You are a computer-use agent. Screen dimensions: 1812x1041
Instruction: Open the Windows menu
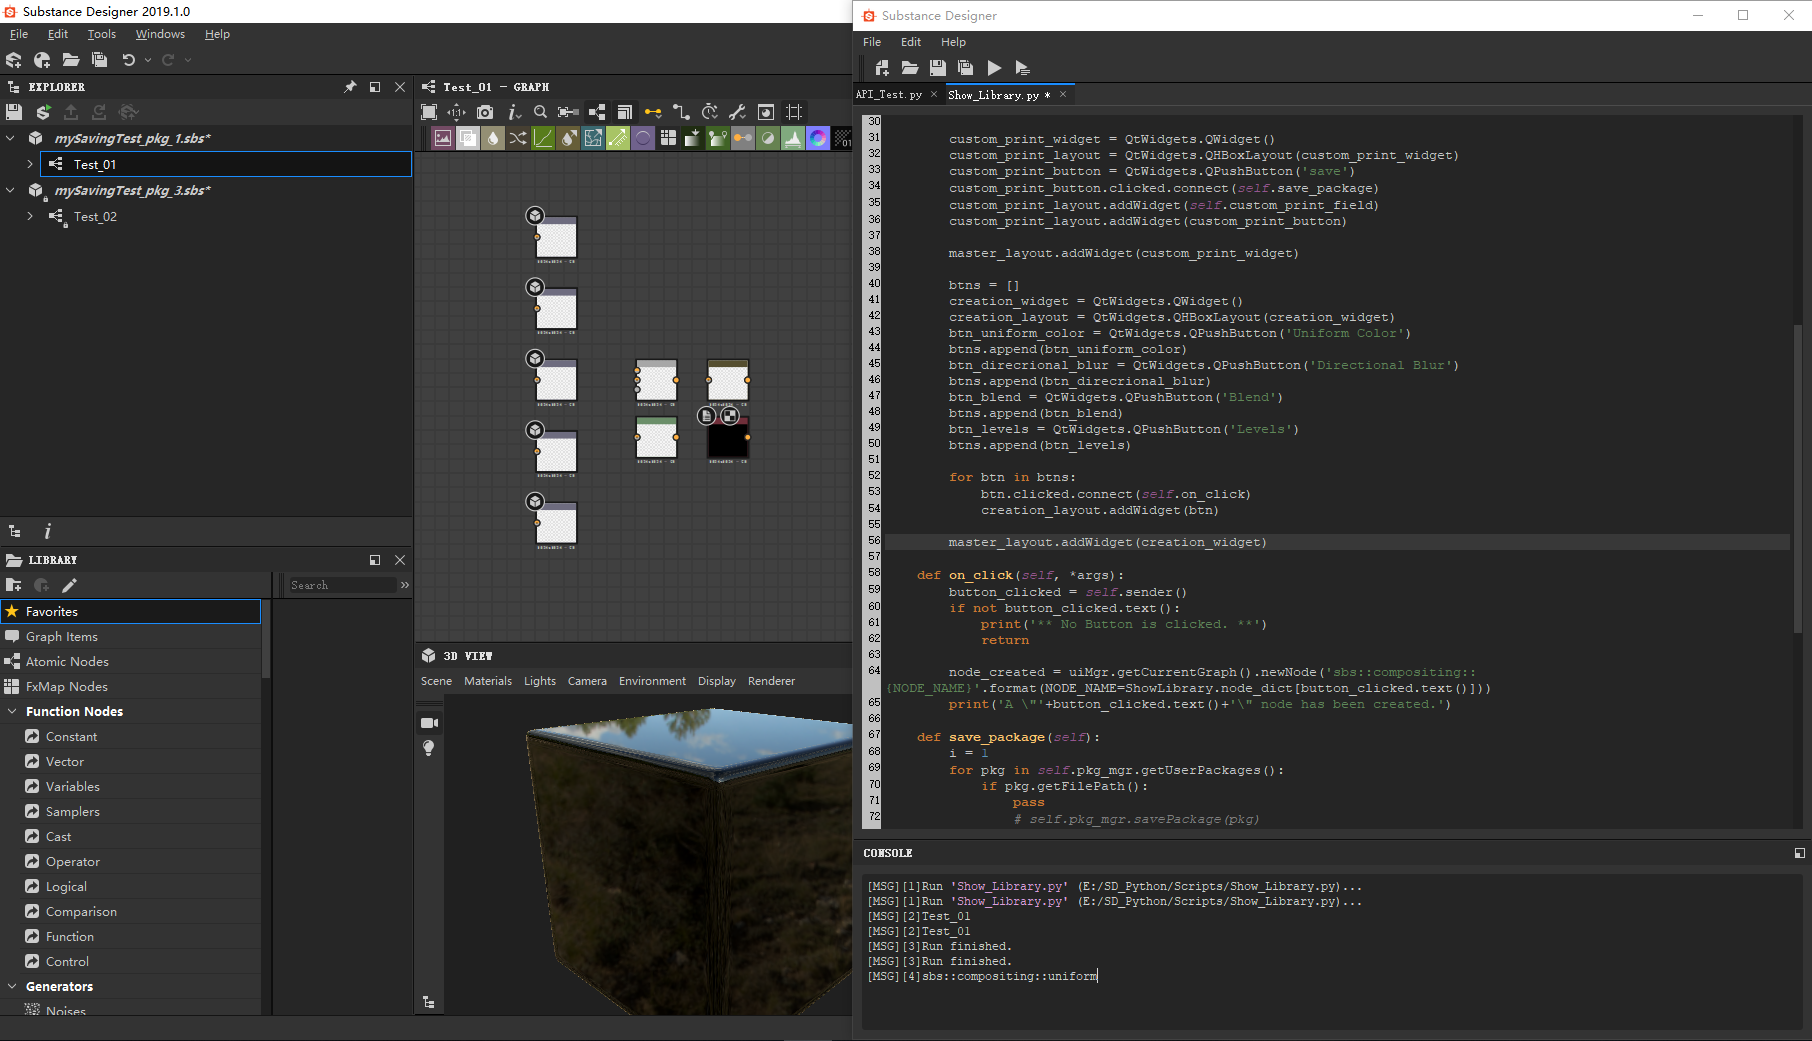(160, 34)
